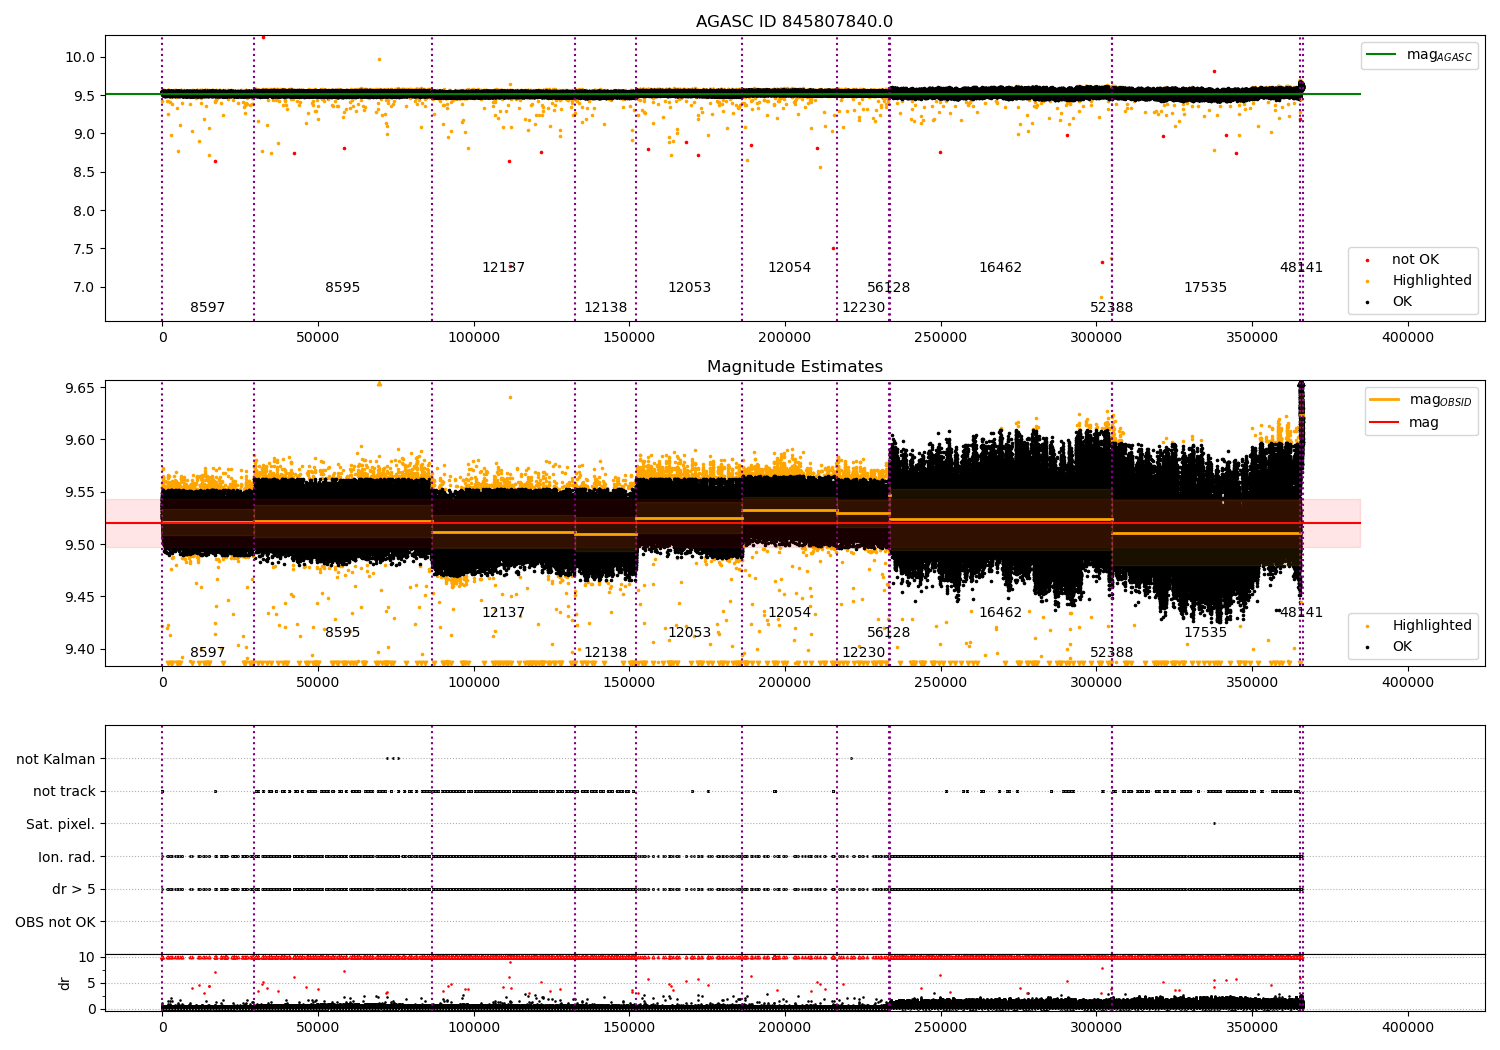Click the 'dr > 5' axis label
The image size is (1500, 1050).
click(x=74, y=889)
